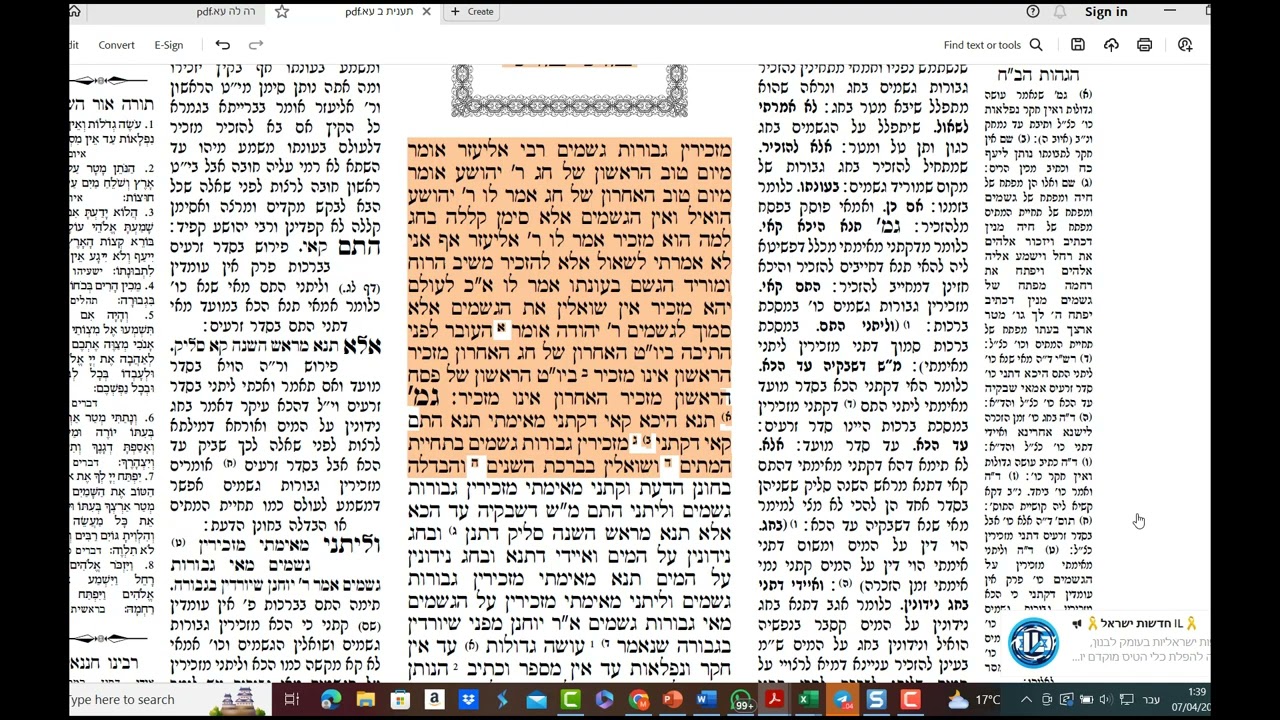Launch Microsoft Edge from the taskbar
Viewport: 1280px width, 720px height.
click(x=330, y=700)
